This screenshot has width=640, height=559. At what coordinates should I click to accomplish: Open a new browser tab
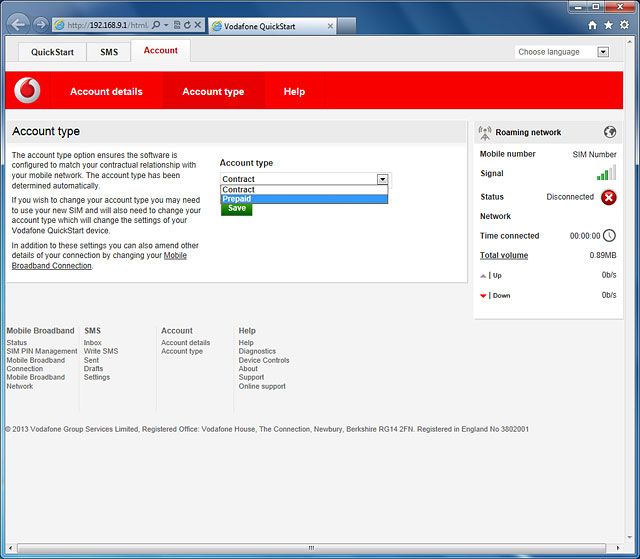[x=347, y=26]
